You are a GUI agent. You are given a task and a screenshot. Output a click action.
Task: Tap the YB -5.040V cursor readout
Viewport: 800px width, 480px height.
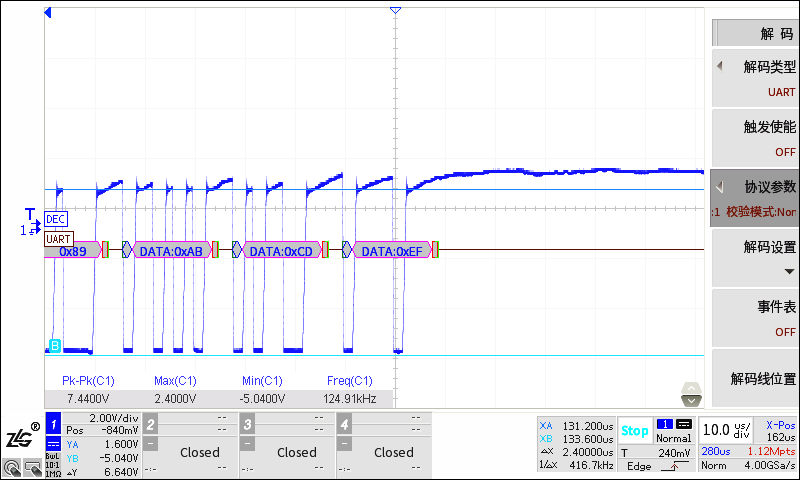[102, 458]
